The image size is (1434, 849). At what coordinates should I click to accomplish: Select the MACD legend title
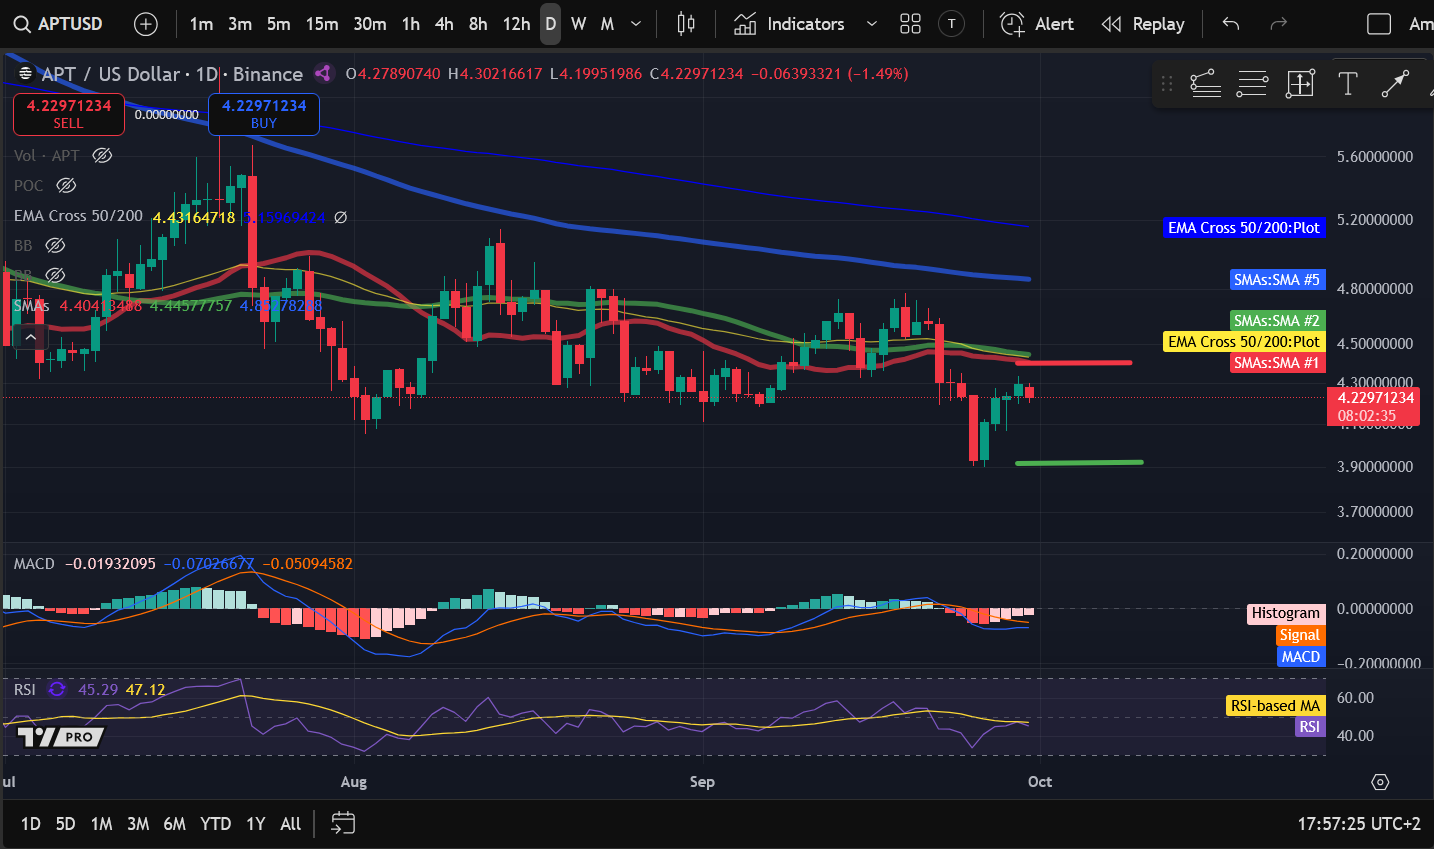(34, 564)
